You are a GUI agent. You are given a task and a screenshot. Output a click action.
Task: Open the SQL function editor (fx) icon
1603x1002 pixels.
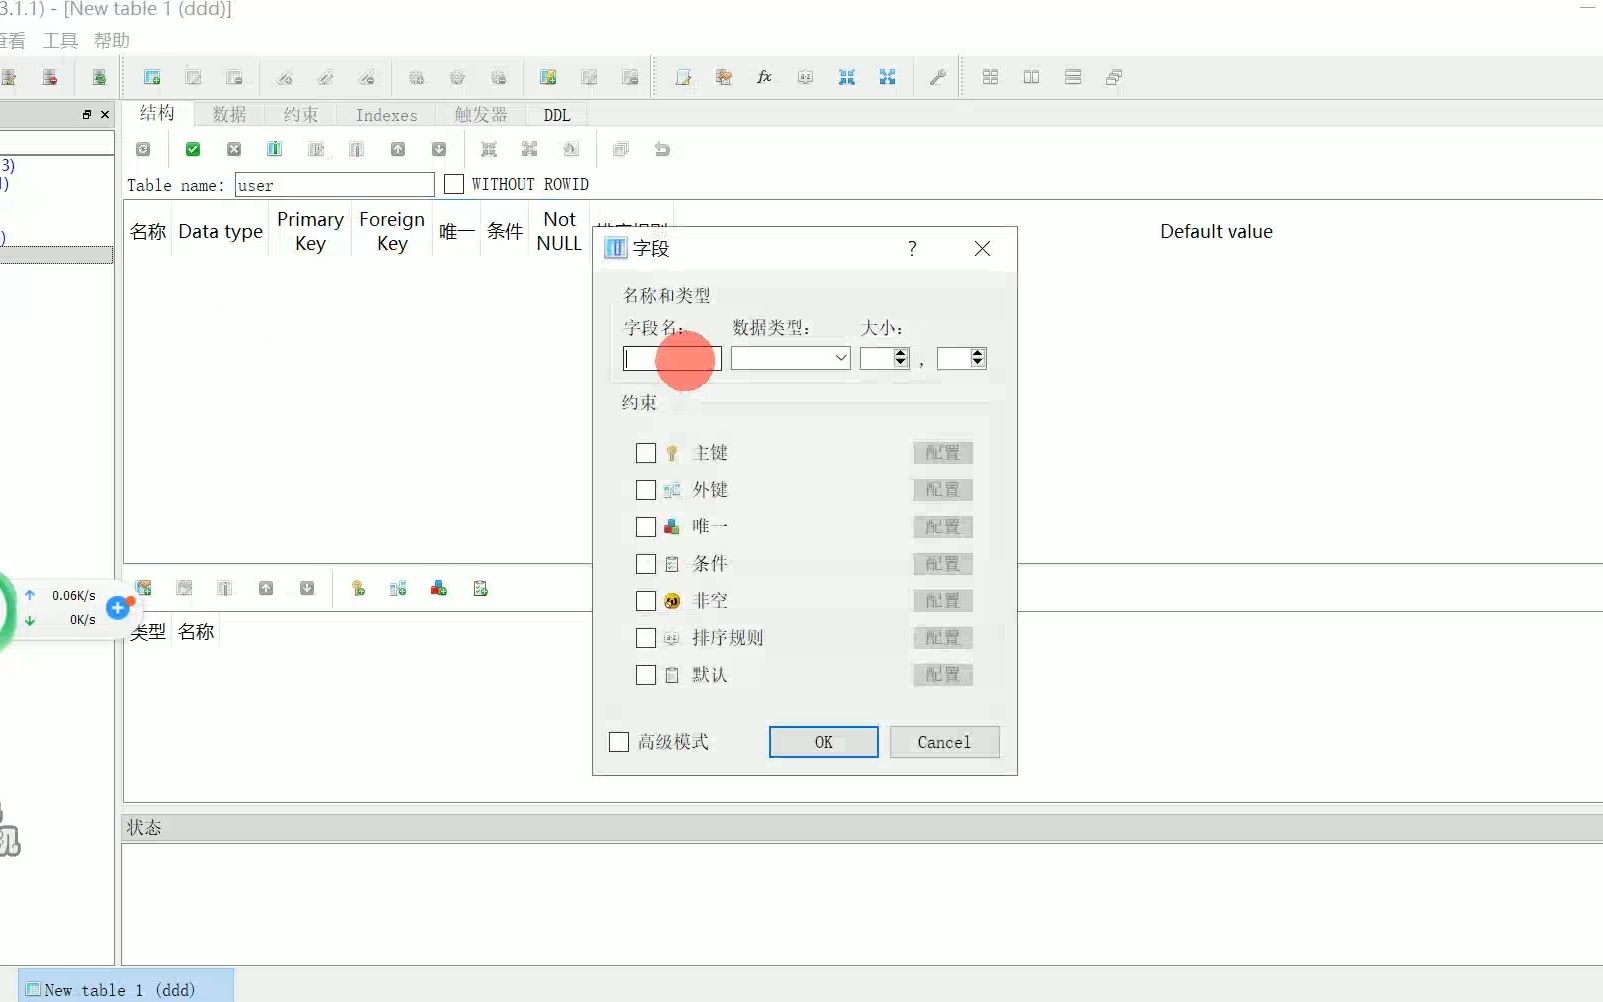point(764,77)
